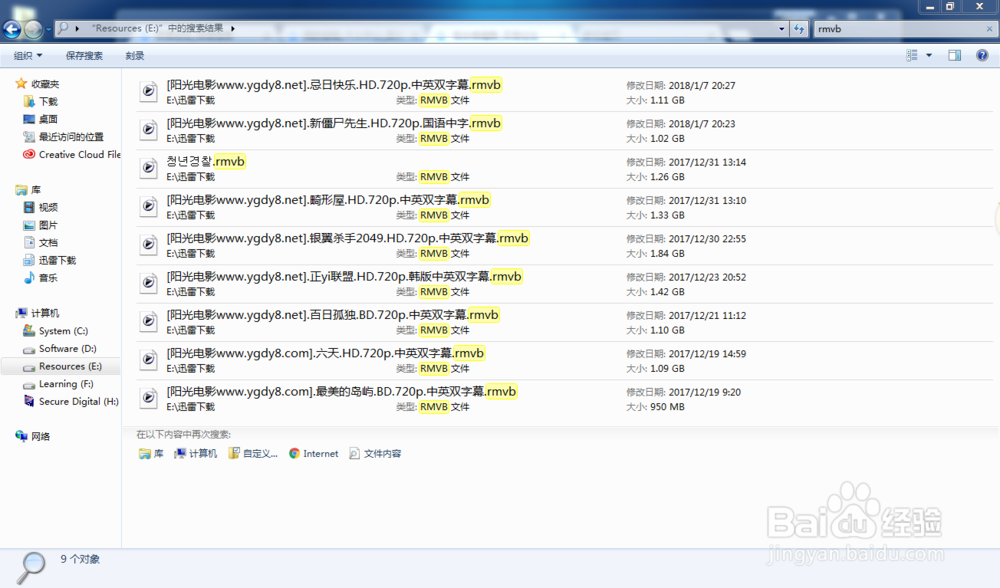The width and height of the screenshot is (1000, 588).
Task: Click the 忌日快乐.HD.720p file name
Action: pyautogui.click(x=334, y=85)
